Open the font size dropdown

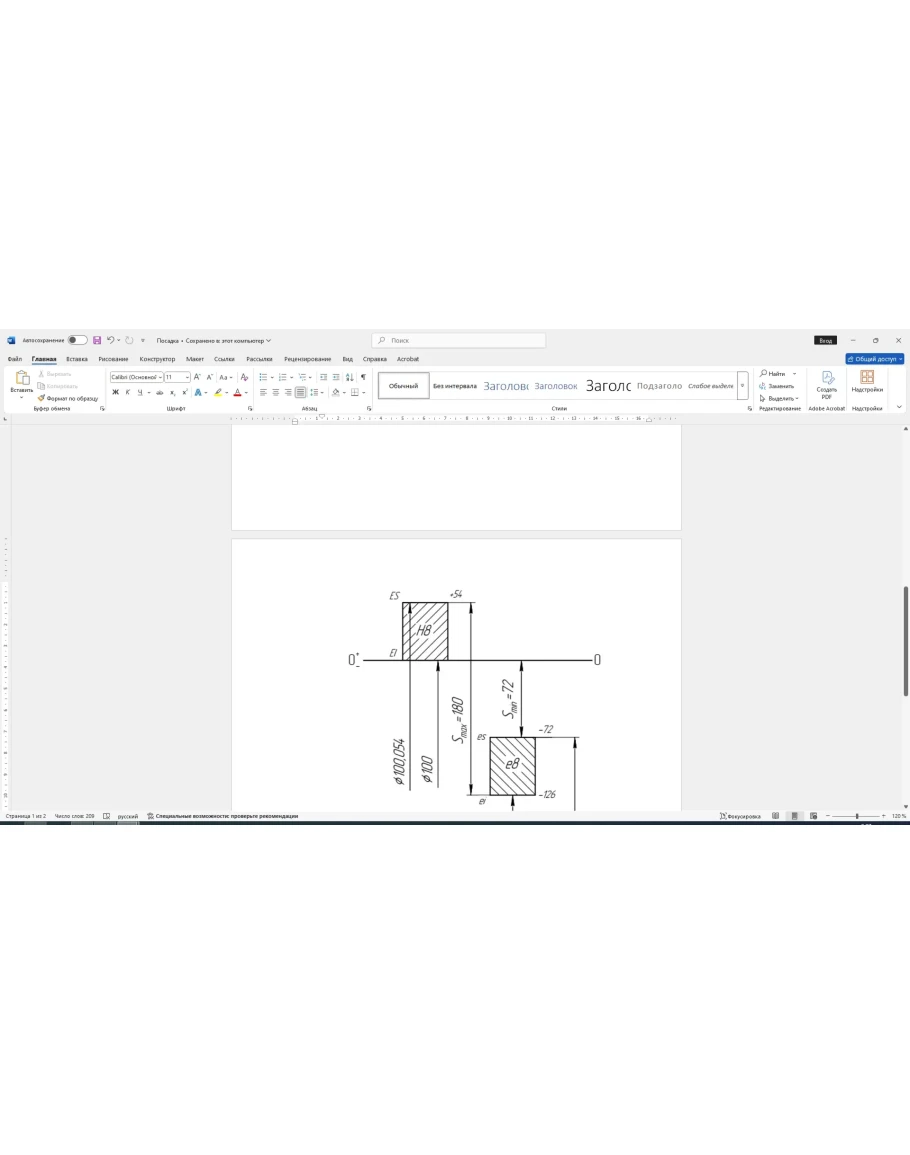click(x=176, y=377)
